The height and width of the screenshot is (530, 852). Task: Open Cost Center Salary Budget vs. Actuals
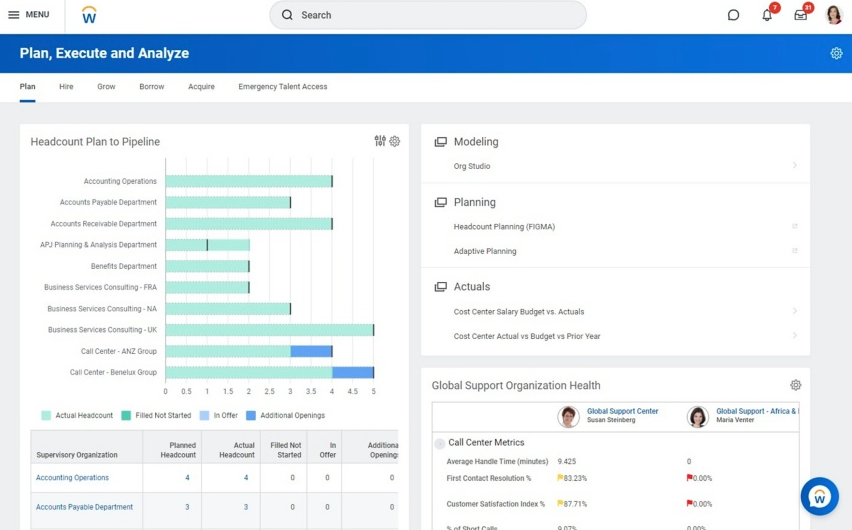pos(519,311)
